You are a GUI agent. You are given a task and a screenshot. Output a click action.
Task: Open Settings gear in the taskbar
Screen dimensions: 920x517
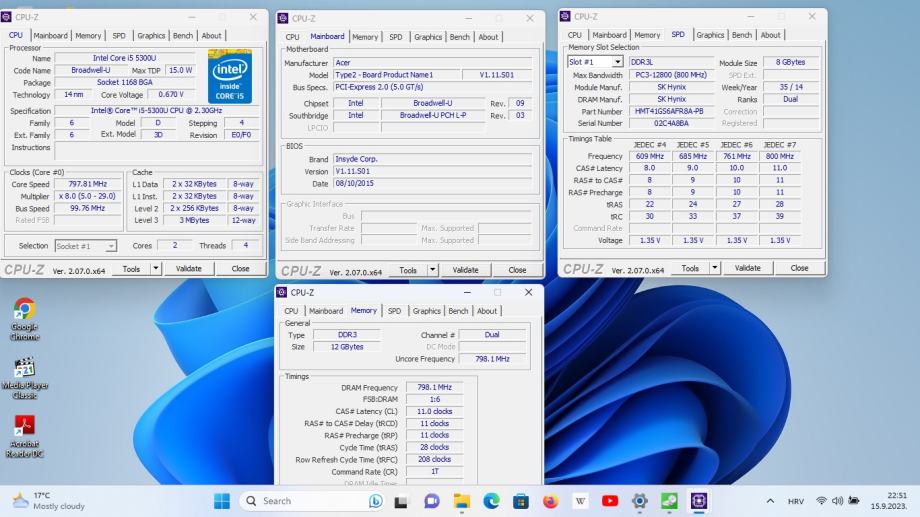[639, 501]
